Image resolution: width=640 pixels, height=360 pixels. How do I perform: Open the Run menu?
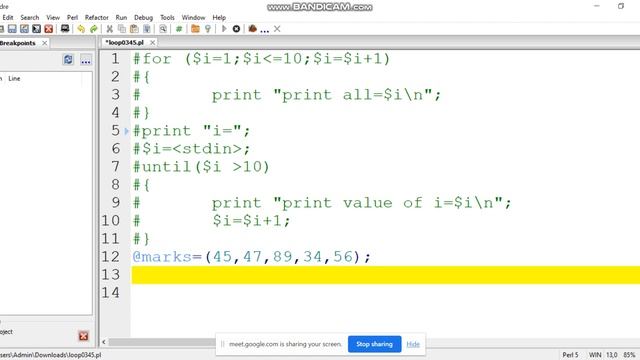tap(121, 18)
